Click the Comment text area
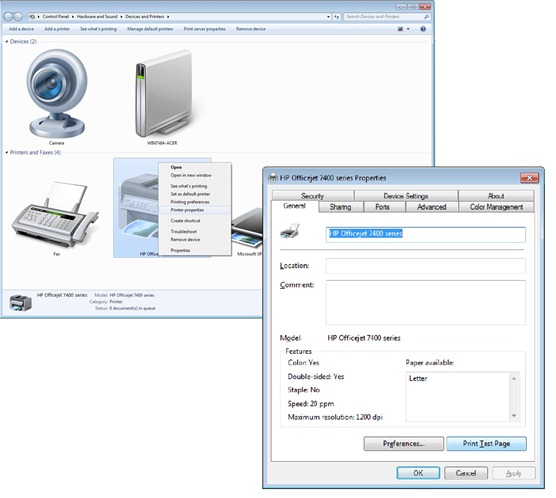 pos(426,303)
